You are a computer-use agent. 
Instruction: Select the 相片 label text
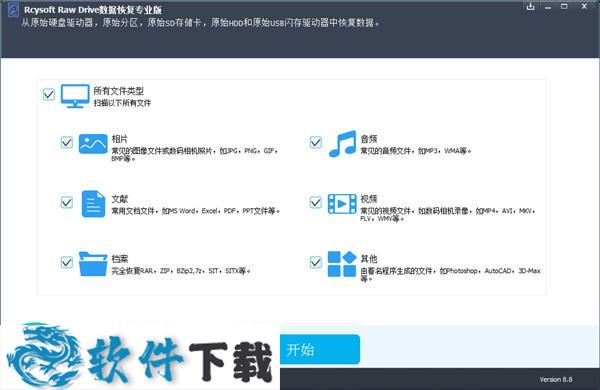tap(120, 139)
